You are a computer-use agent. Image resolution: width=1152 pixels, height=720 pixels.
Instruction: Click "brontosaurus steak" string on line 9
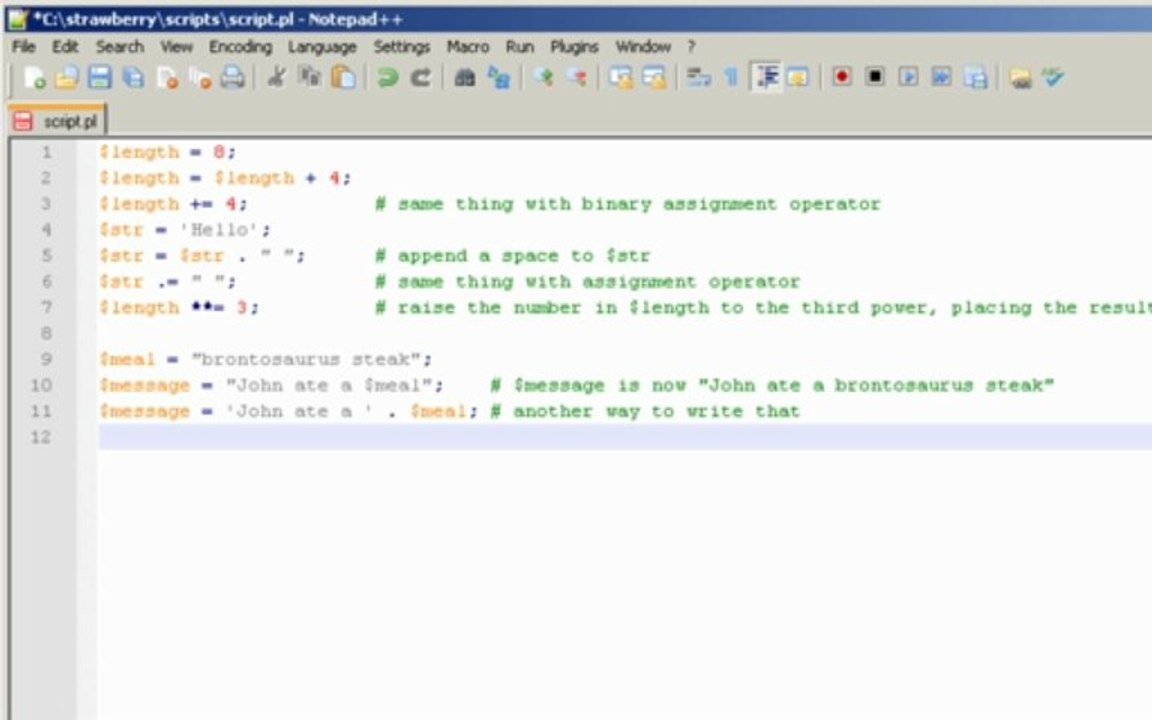coord(306,359)
